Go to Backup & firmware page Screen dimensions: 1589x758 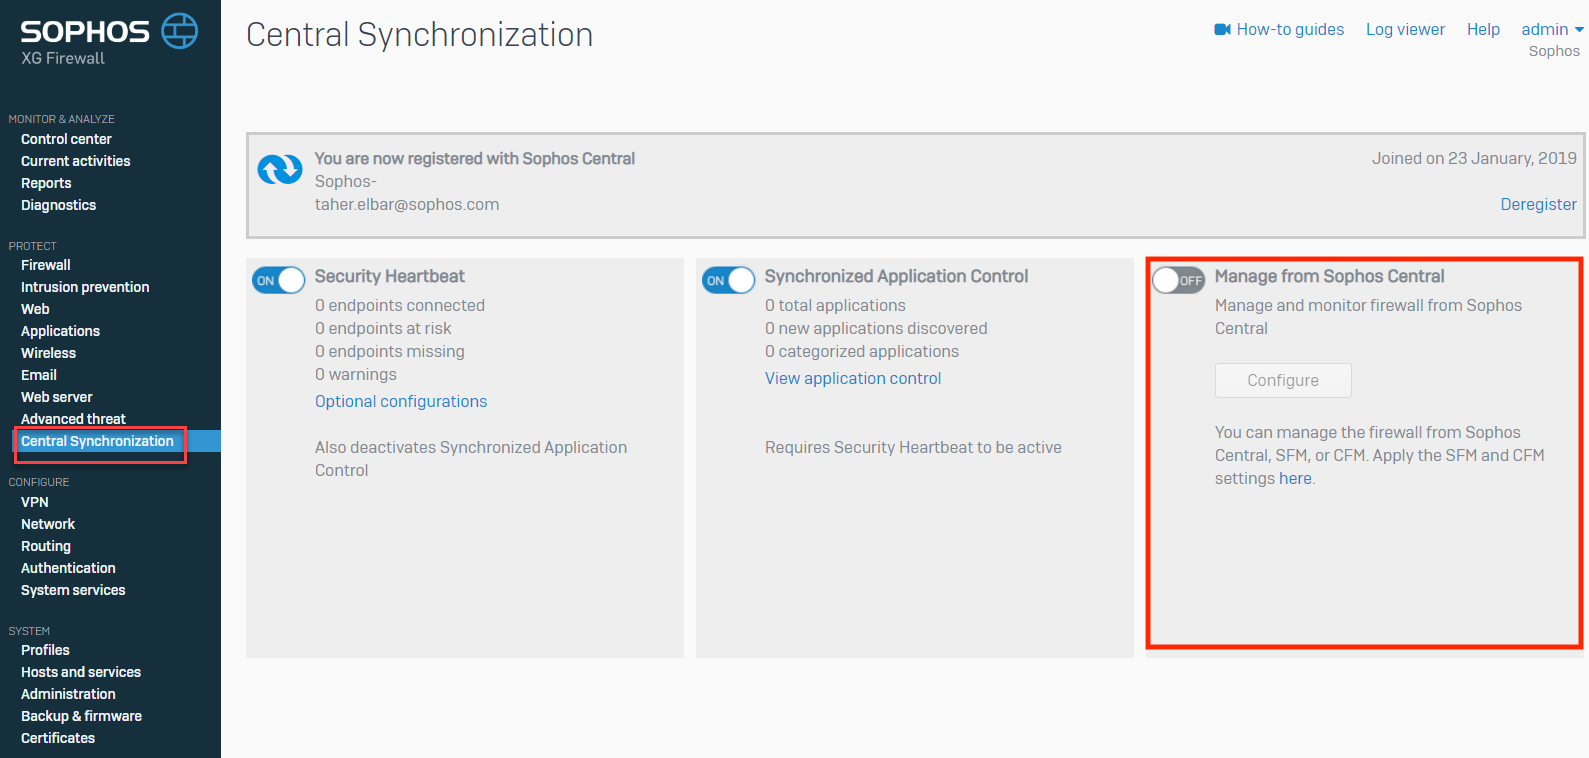tap(81, 716)
